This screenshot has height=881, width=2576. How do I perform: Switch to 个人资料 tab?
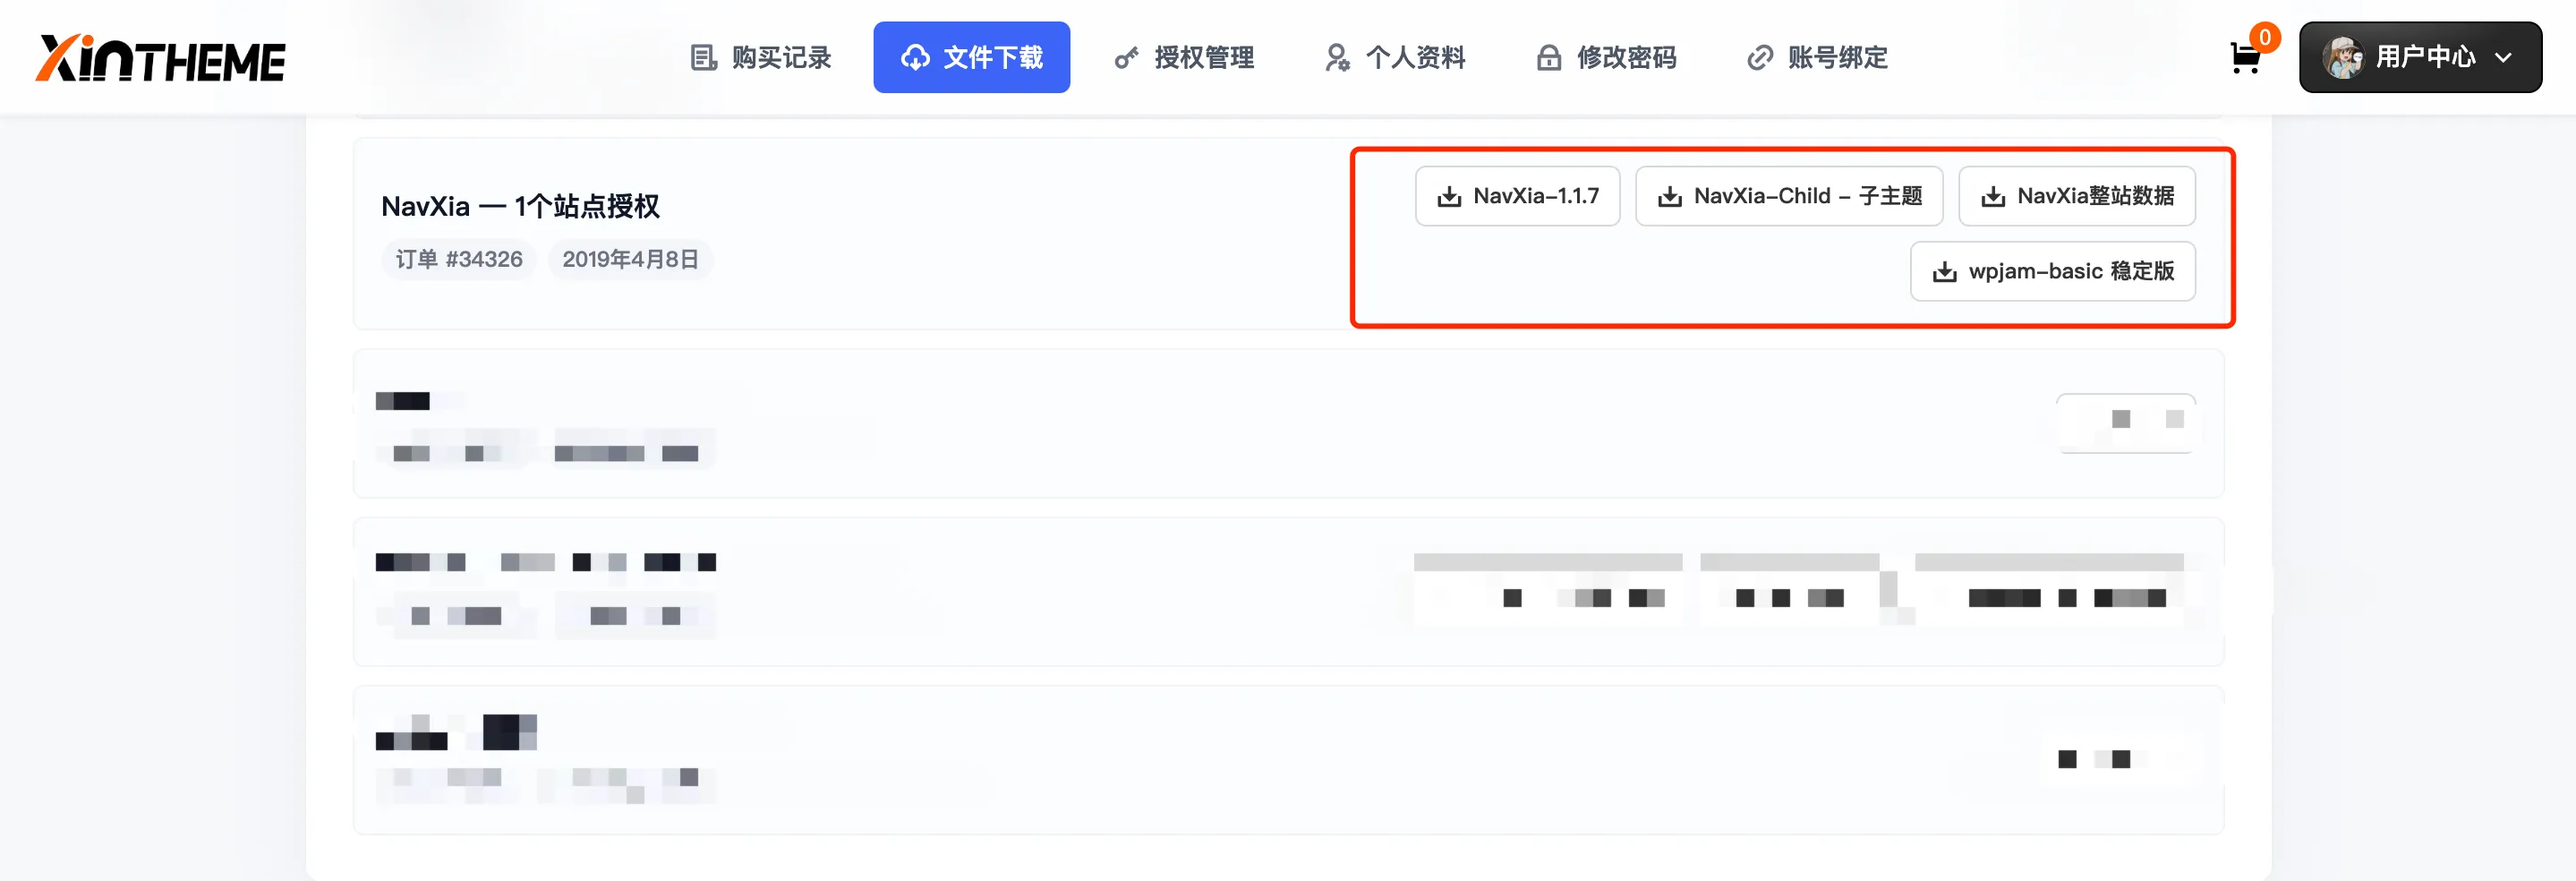[1395, 58]
